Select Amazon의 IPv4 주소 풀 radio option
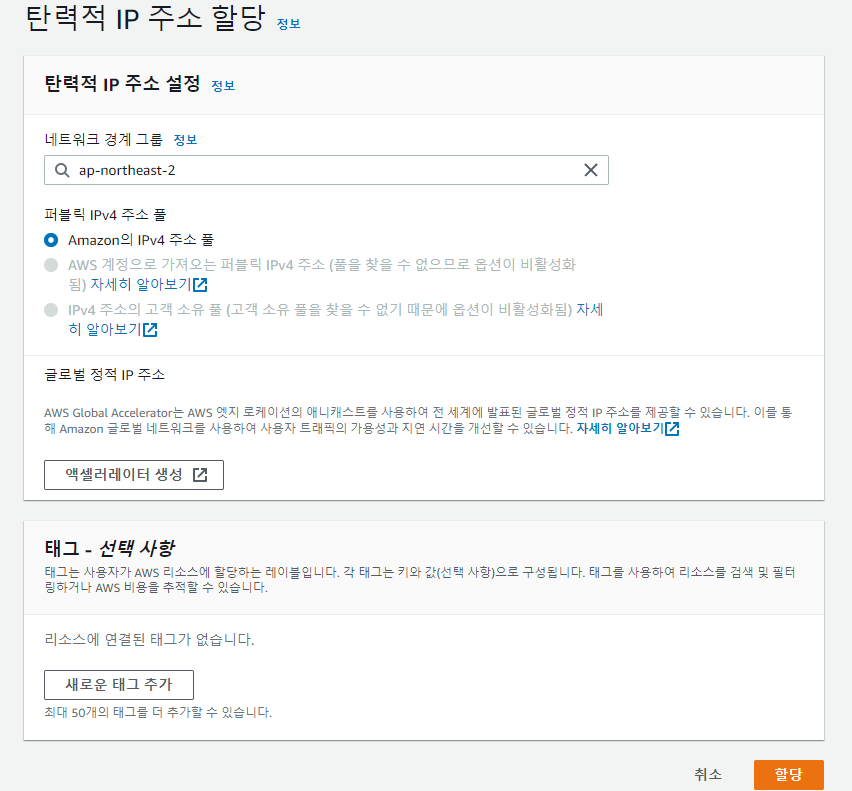The image size is (852, 791). (51, 240)
